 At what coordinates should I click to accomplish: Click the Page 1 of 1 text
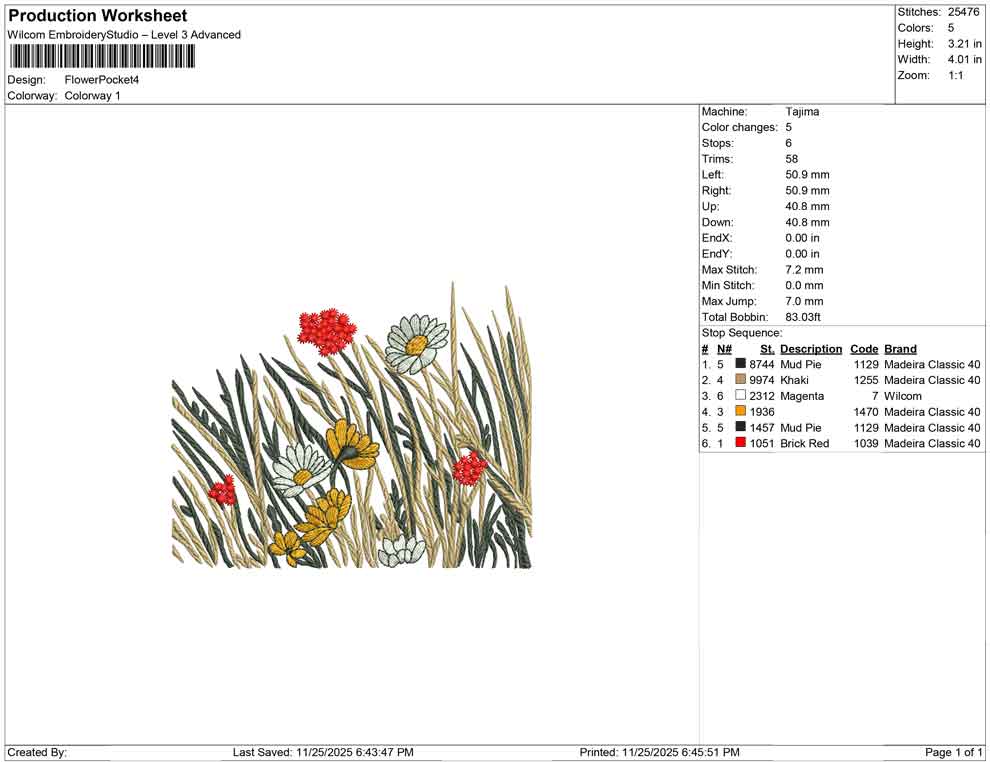tap(953, 752)
